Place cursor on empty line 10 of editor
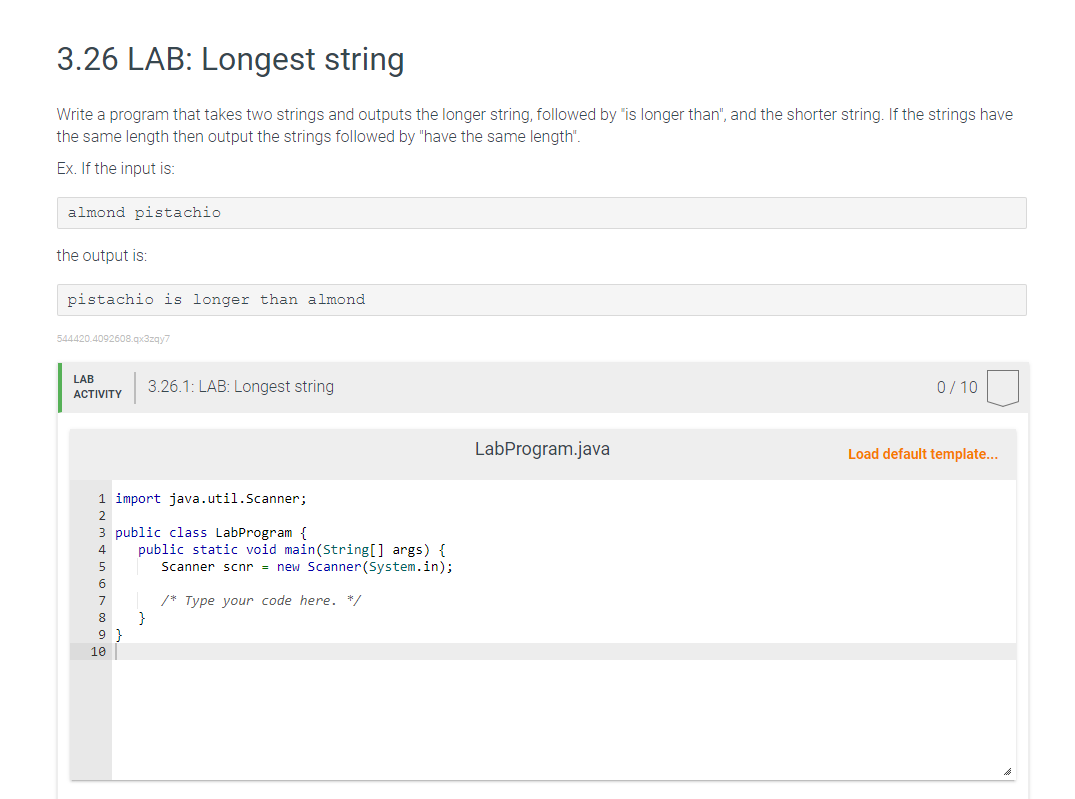The width and height of the screenshot is (1075, 799). coord(564,652)
